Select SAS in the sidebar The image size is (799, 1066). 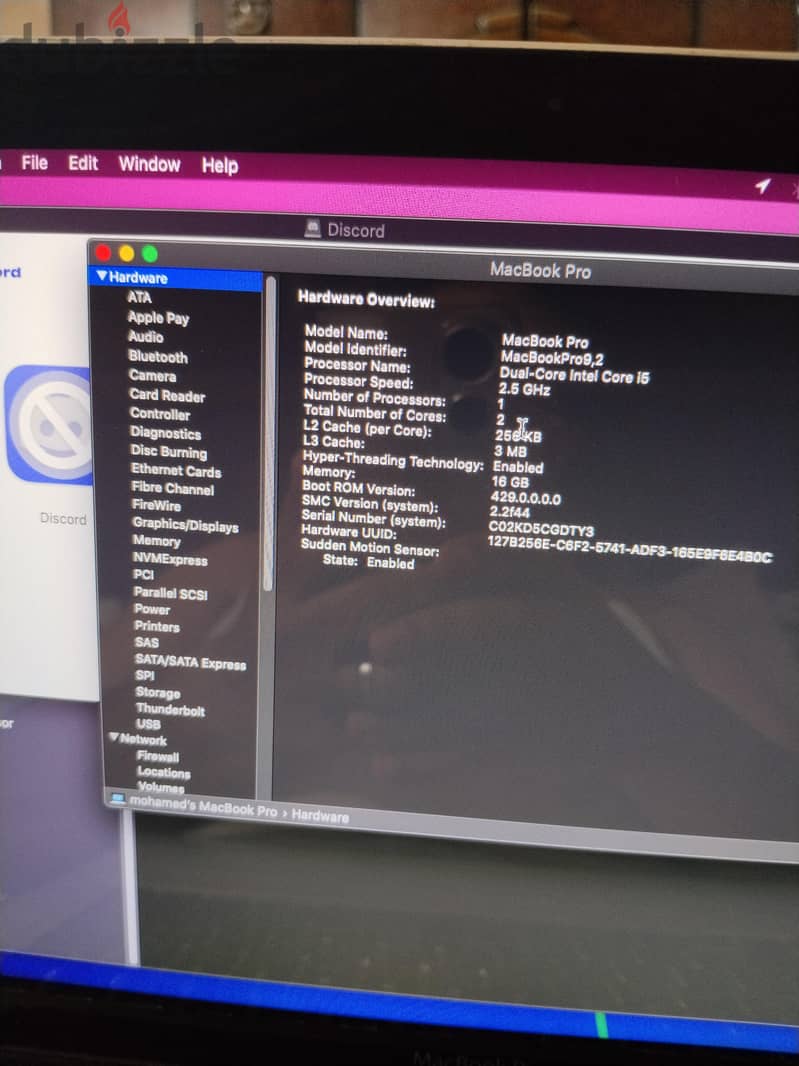tap(147, 642)
